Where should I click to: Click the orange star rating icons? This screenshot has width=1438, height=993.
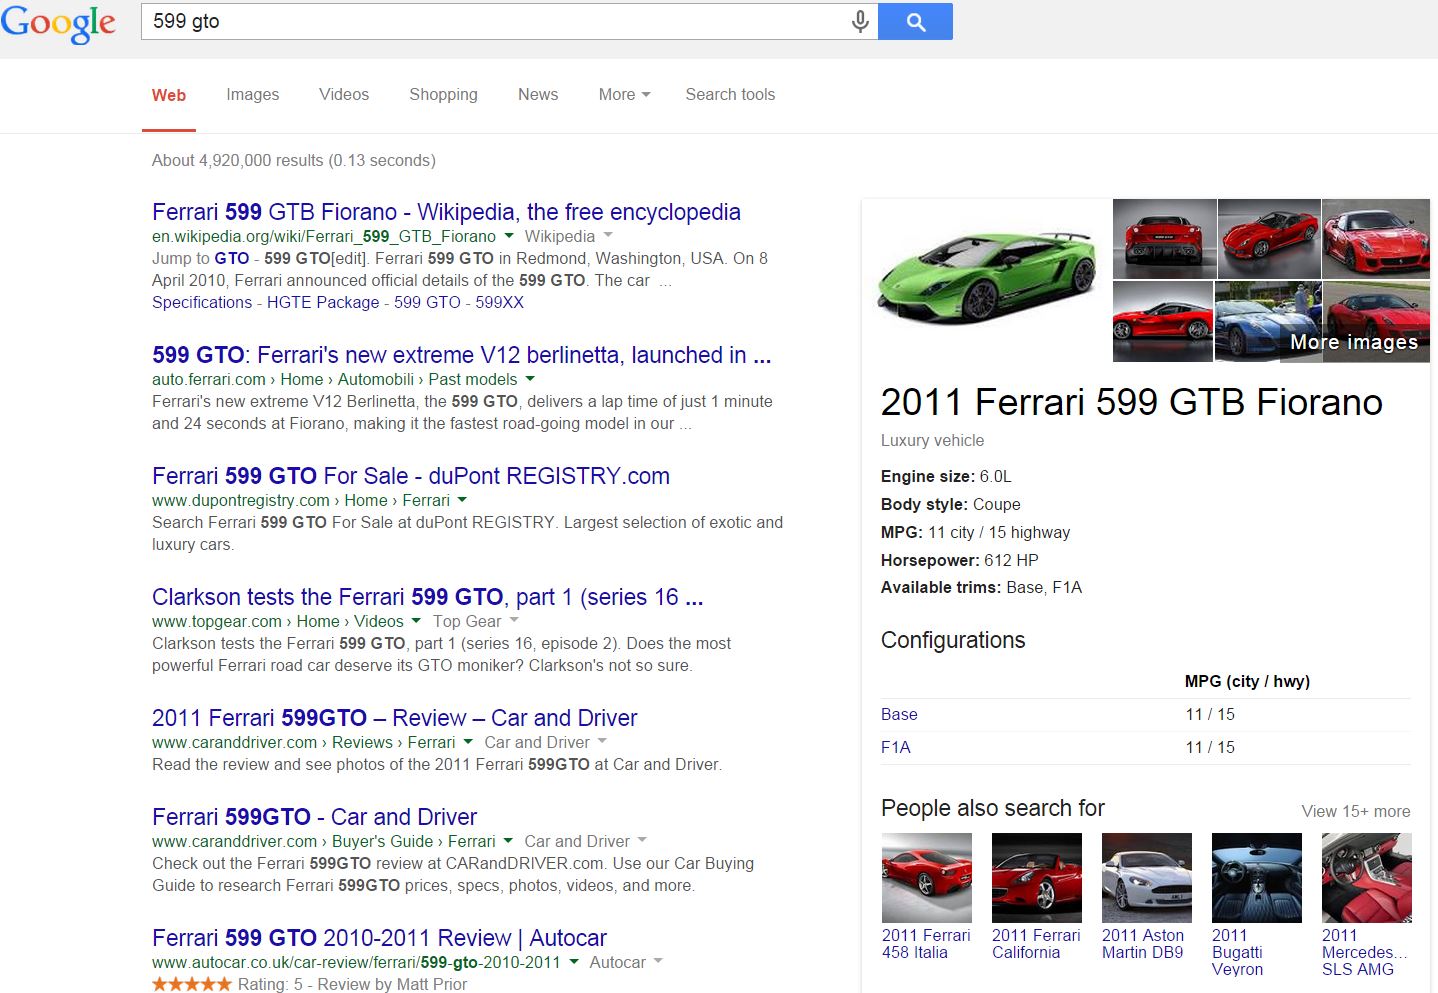tap(191, 984)
